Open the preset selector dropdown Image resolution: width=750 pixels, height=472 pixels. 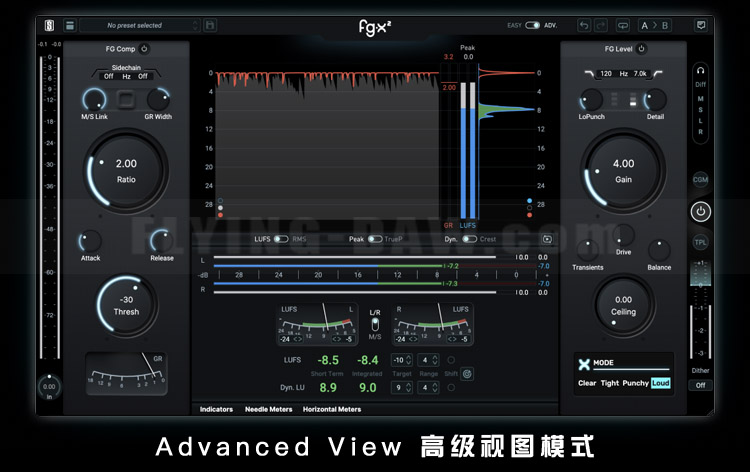click(139, 25)
